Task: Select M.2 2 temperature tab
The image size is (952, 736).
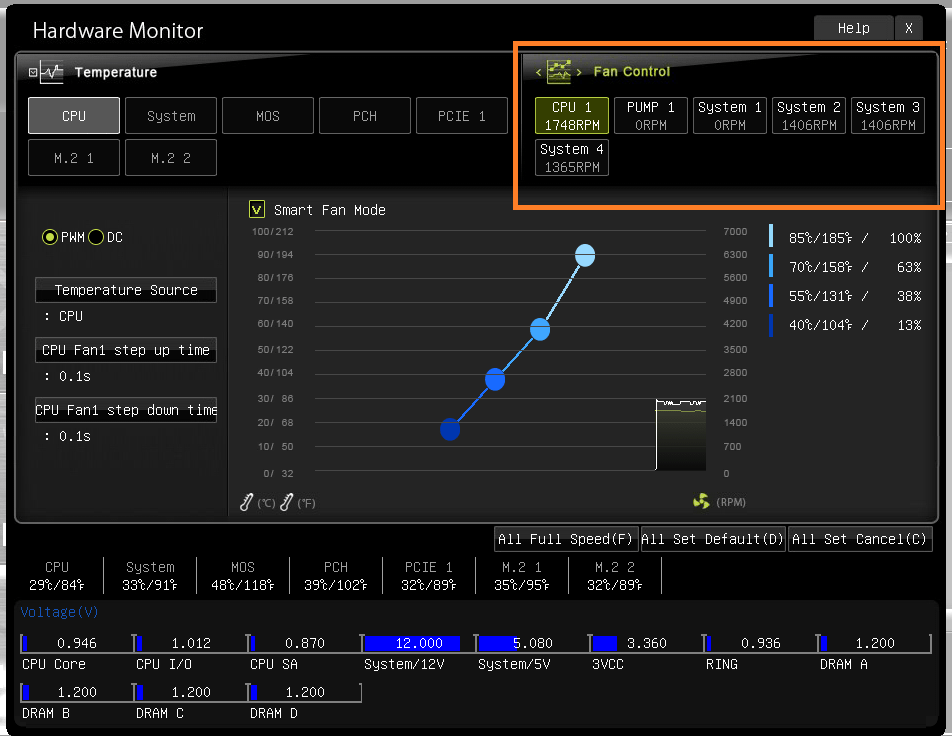Action: coord(171,158)
